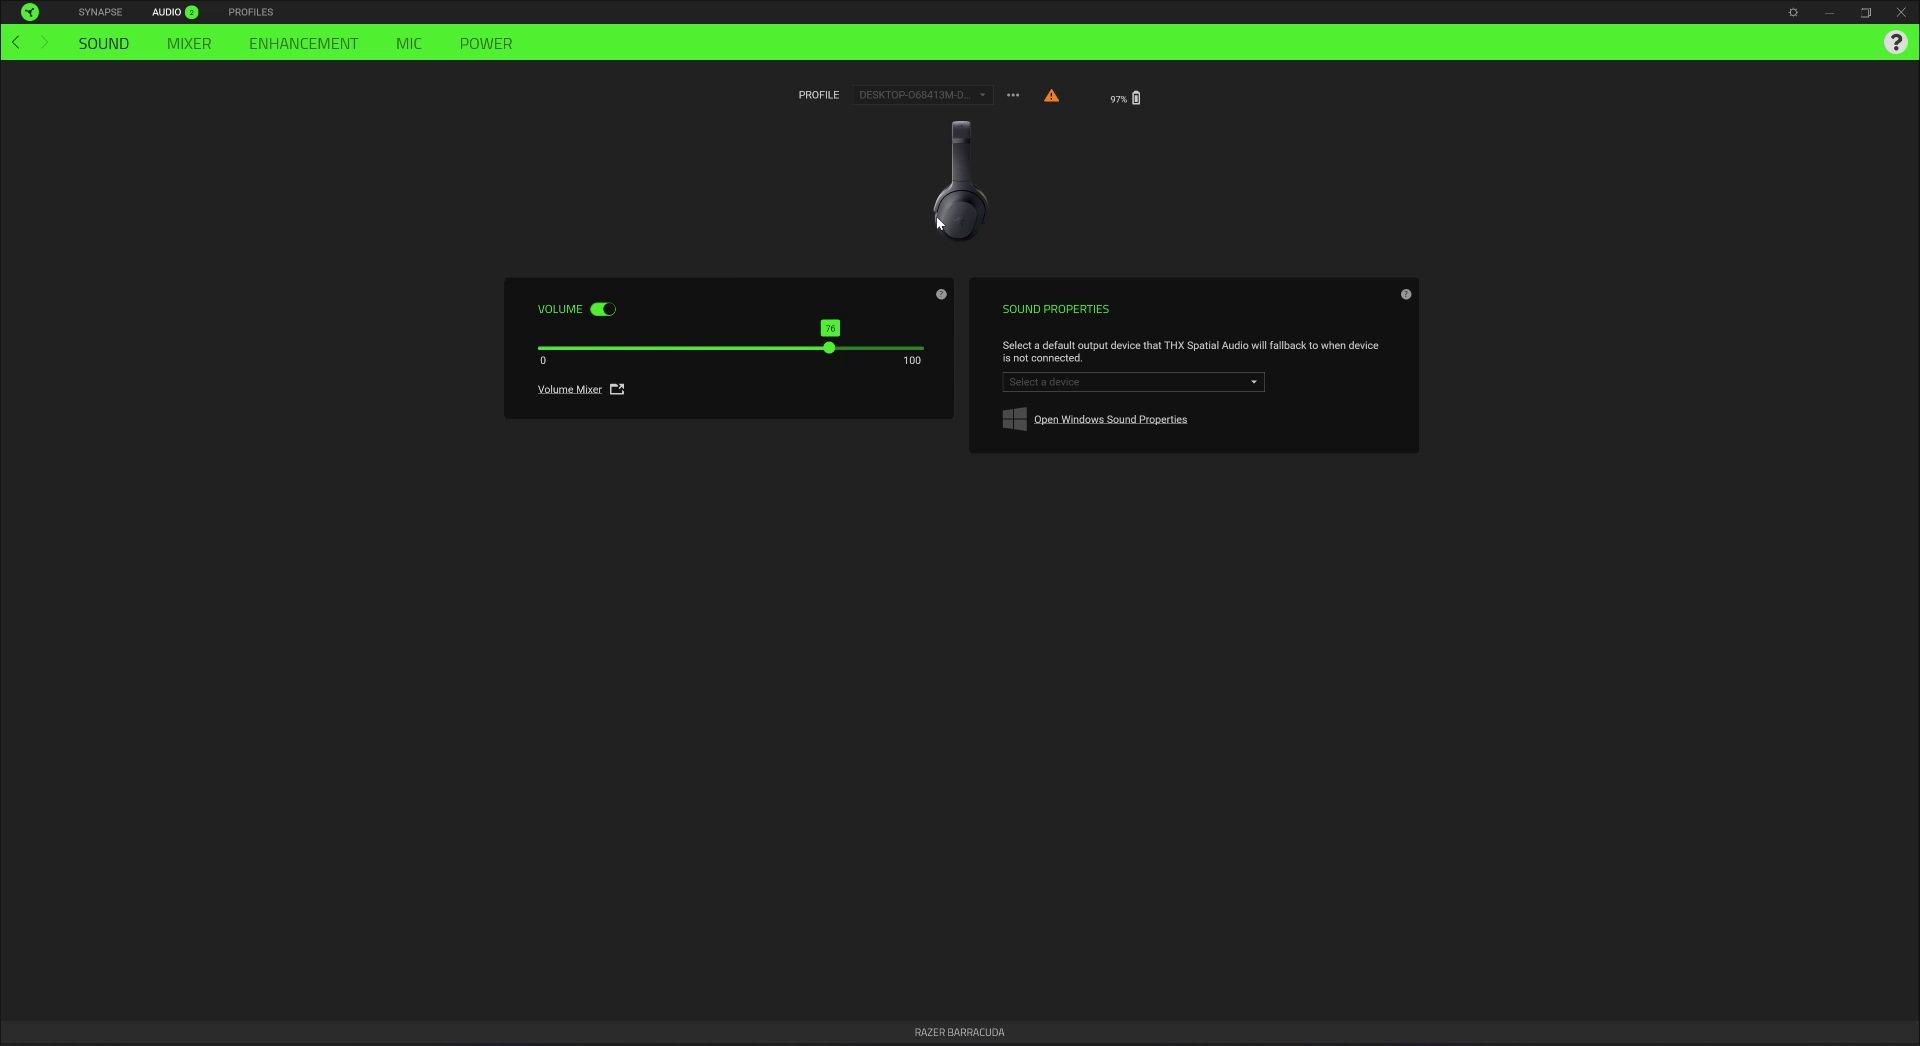Click the audio notification badge
Image resolution: width=1920 pixels, height=1046 pixels.
tap(191, 12)
